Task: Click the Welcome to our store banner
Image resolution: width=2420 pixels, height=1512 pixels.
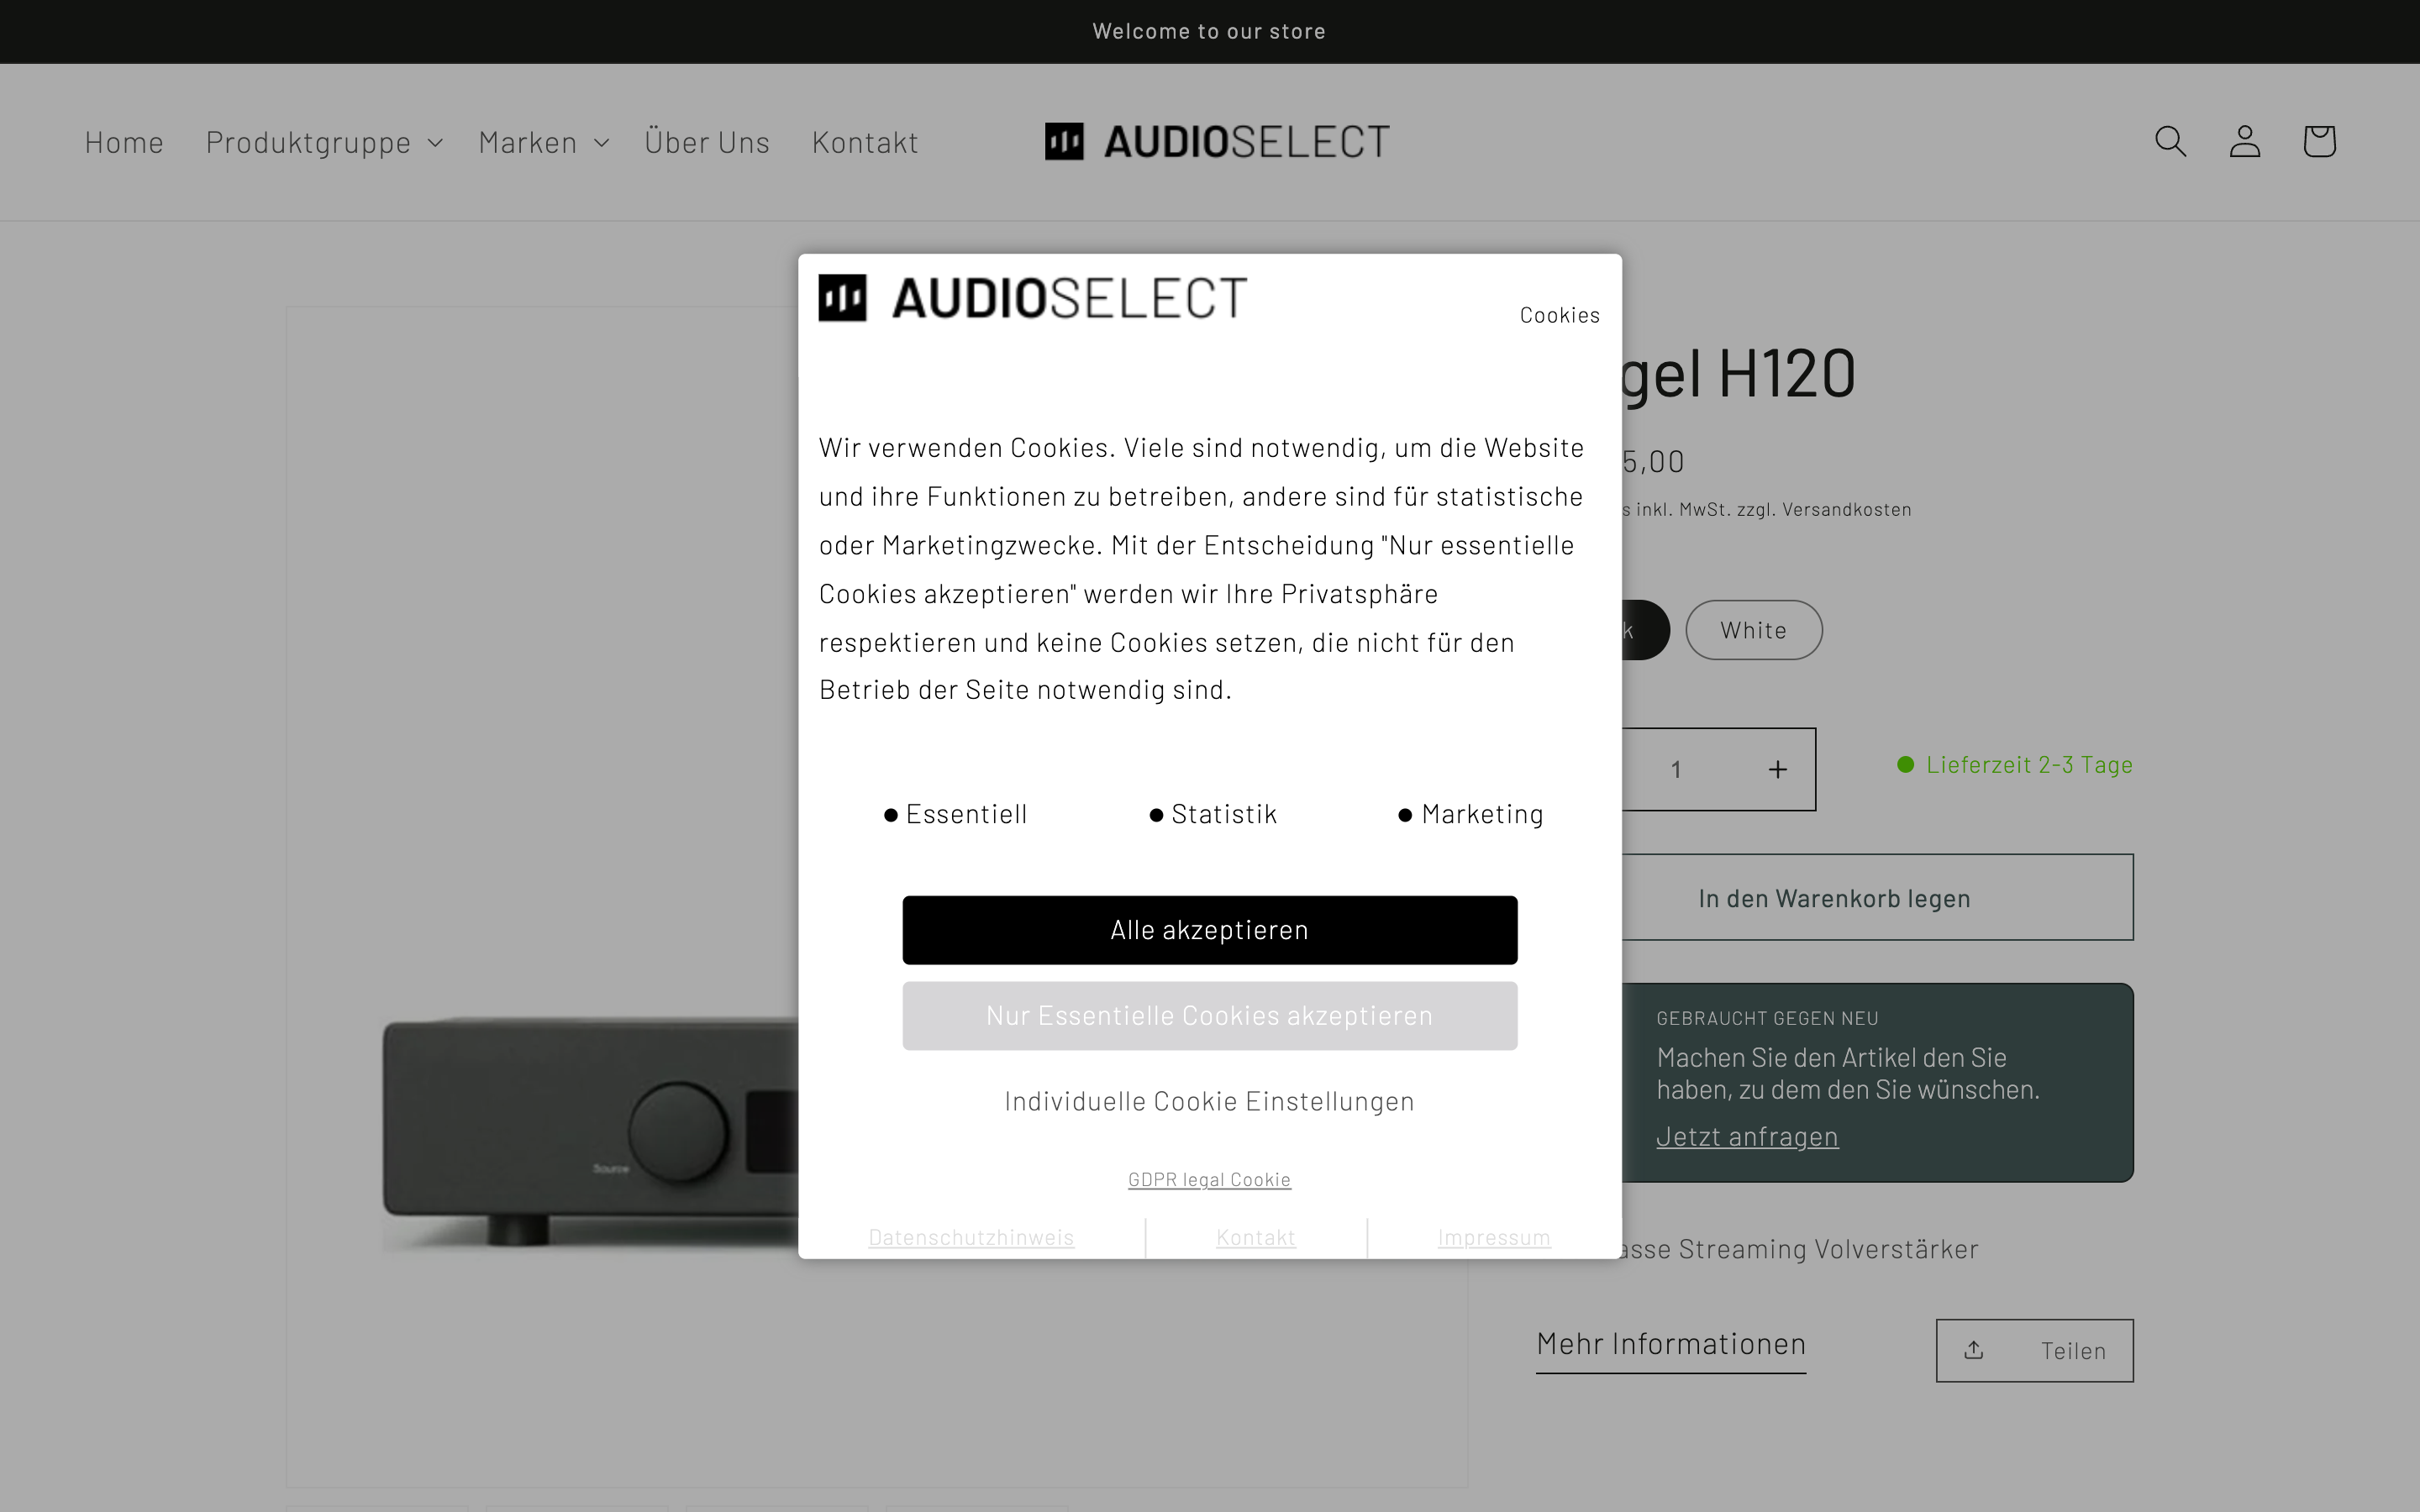Action: pyautogui.click(x=1209, y=31)
